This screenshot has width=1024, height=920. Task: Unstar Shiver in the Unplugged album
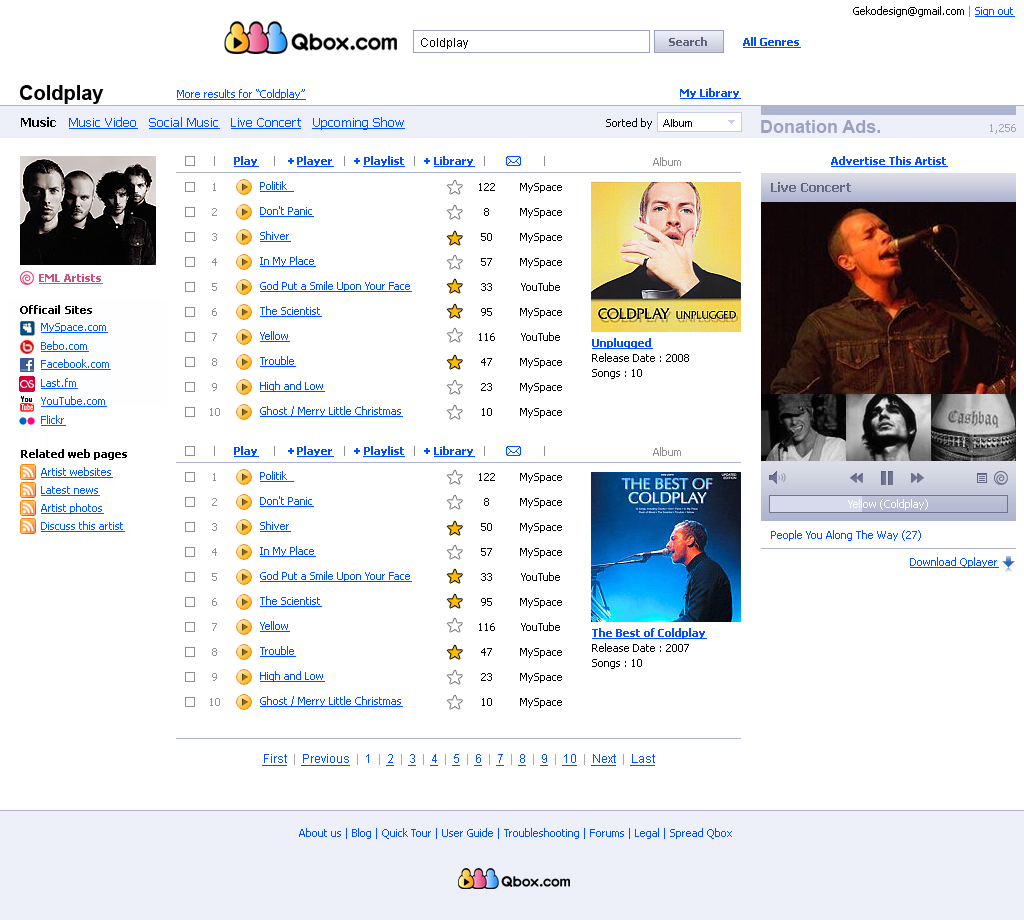tap(455, 238)
